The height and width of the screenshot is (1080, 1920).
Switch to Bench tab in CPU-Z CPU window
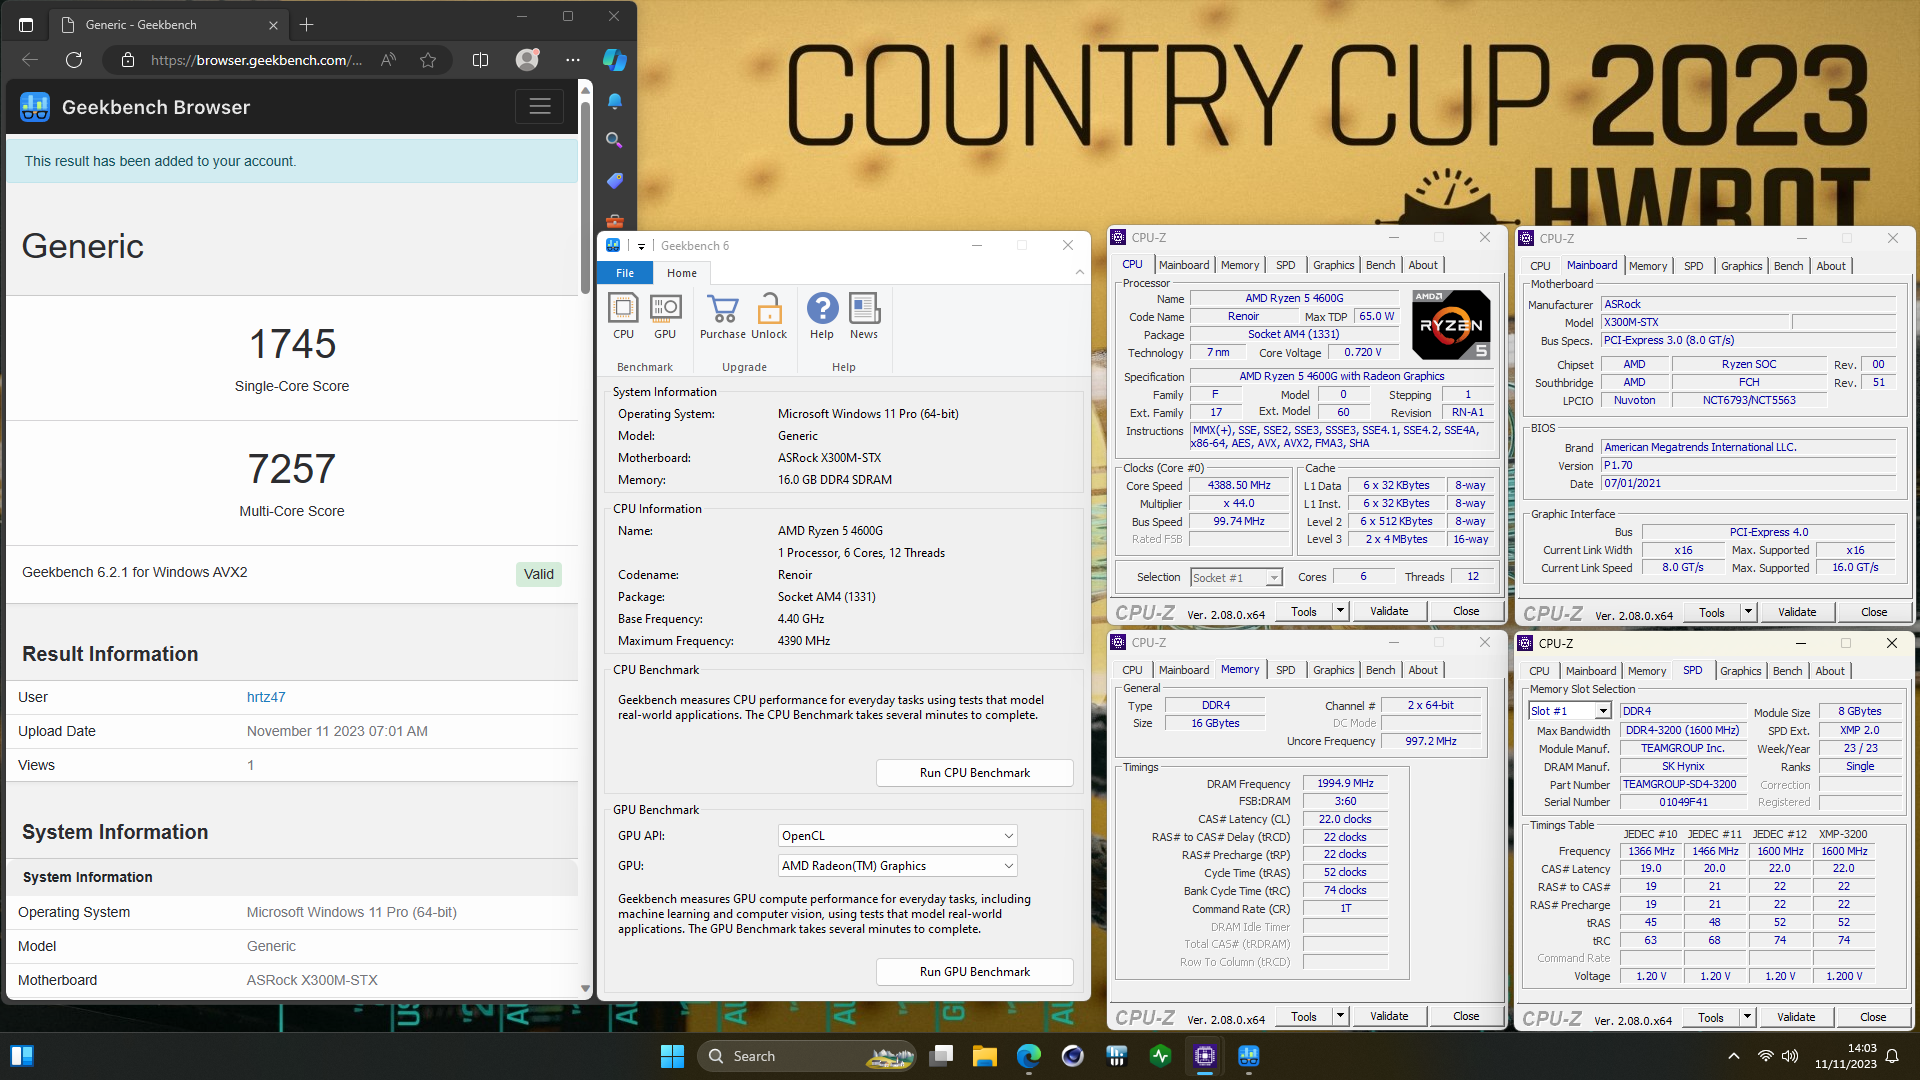[x=1380, y=265]
